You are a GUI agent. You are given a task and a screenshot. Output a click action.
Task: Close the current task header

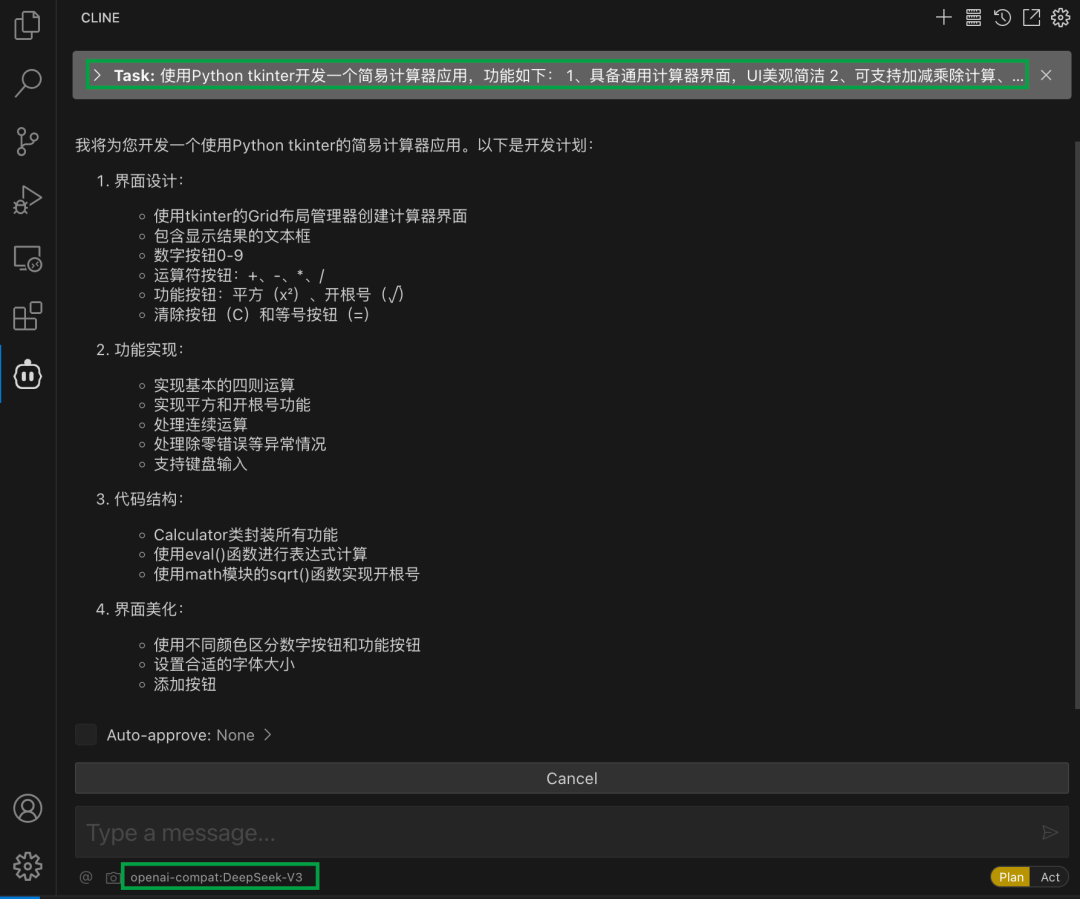click(x=1046, y=75)
